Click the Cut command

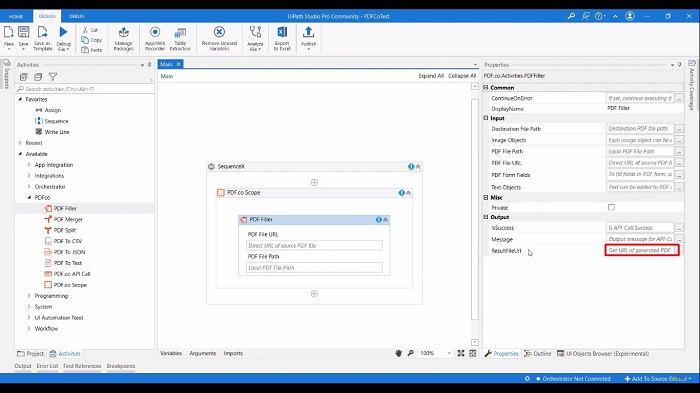pos(90,30)
